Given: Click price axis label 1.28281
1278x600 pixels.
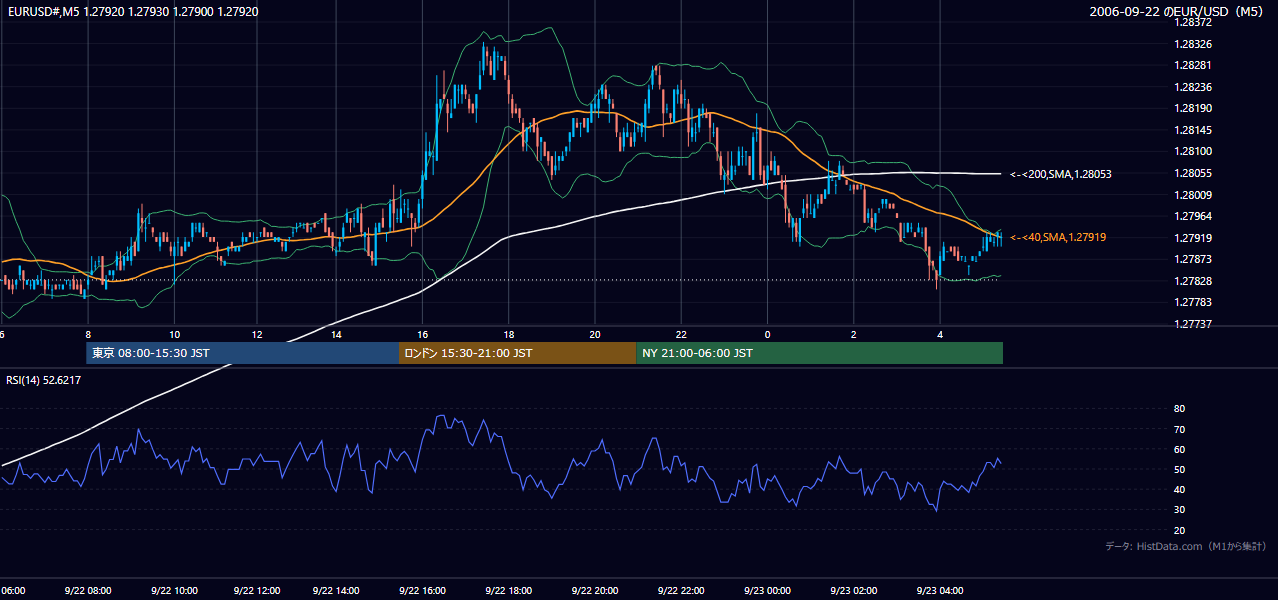Looking at the screenshot, I should click(x=1195, y=66).
